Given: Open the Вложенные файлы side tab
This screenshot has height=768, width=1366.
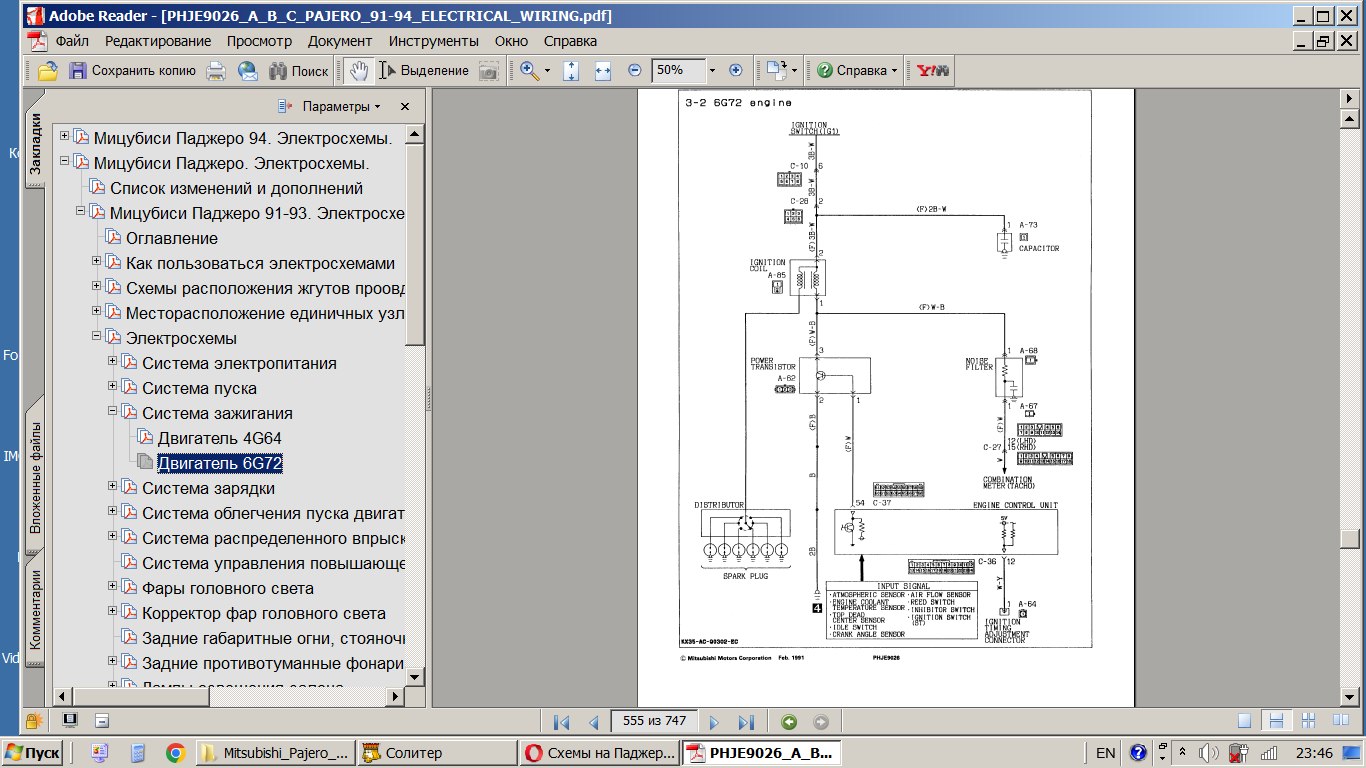Looking at the screenshot, I should 36,477.
